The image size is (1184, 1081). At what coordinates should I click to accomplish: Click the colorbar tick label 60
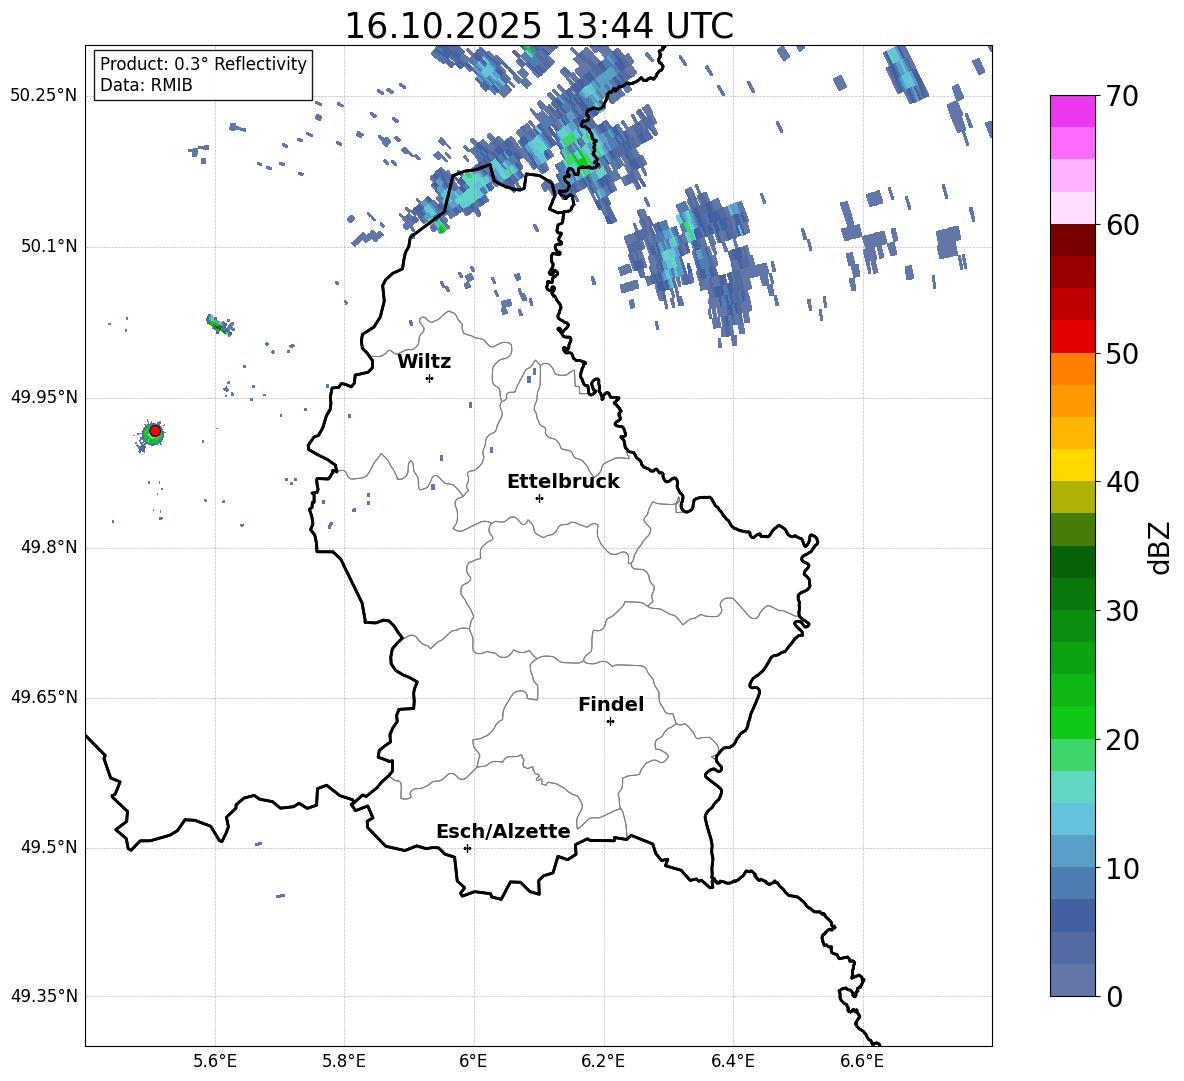[x=1122, y=225]
